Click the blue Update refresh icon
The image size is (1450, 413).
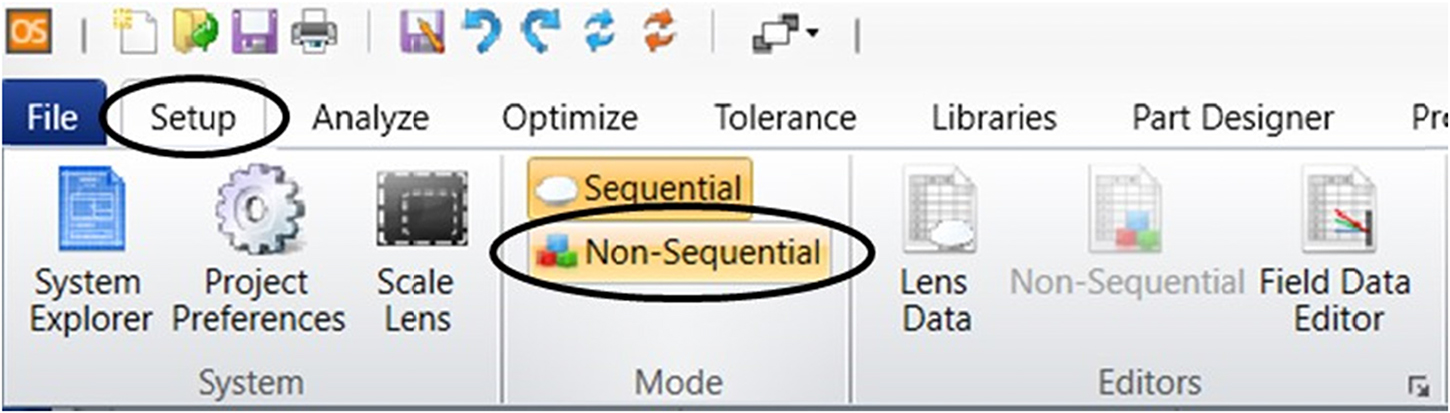coord(602,34)
